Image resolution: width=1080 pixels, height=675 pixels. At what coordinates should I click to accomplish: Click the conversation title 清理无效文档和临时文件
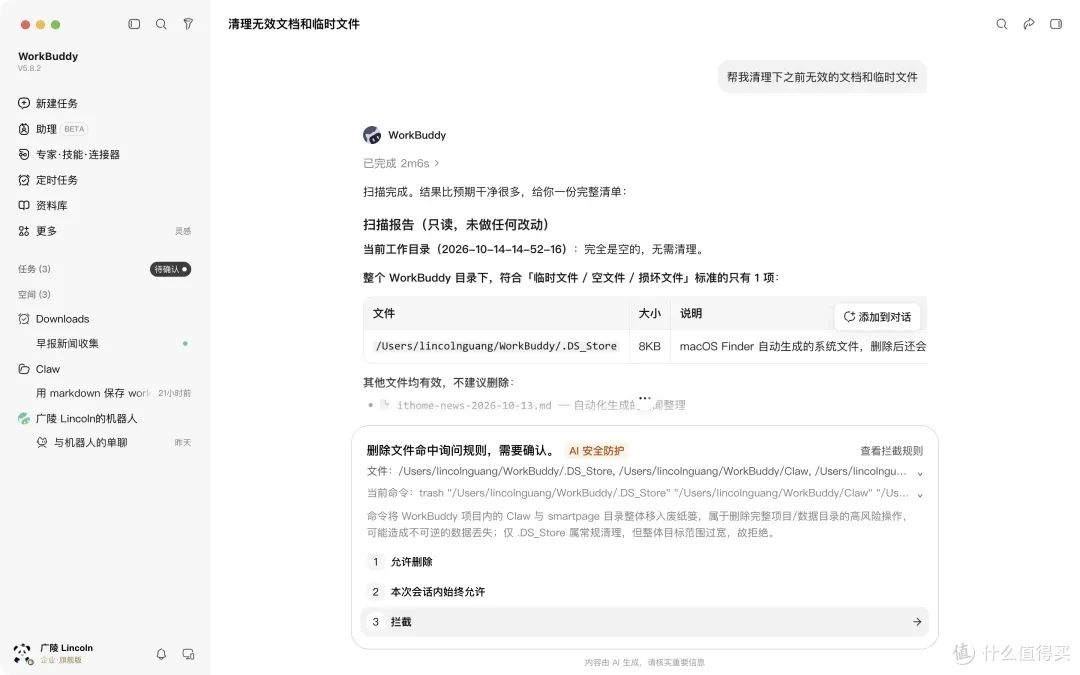pyautogui.click(x=293, y=24)
